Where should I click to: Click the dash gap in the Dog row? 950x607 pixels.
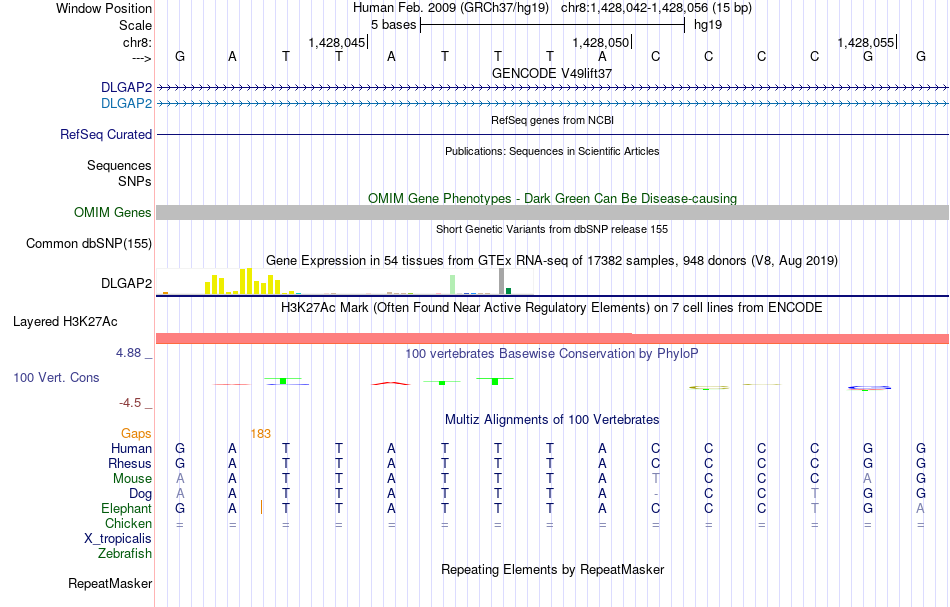click(x=656, y=494)
